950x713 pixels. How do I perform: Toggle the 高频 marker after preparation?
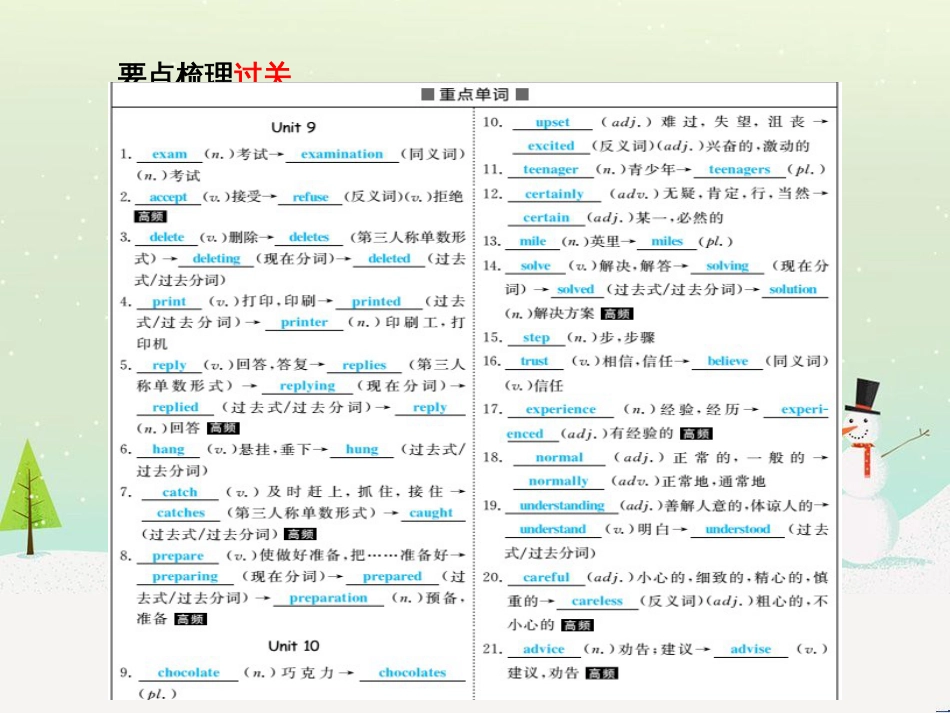[188, 618]
